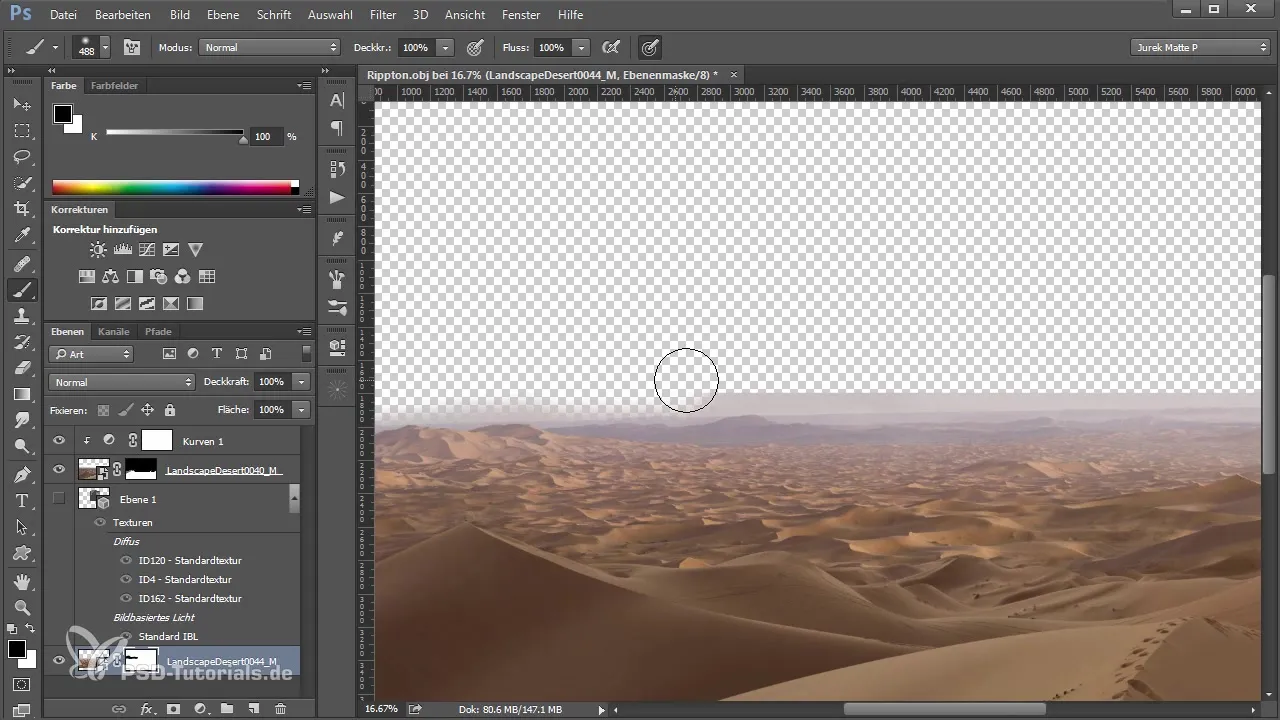
Task: Hide the Kurven 1 layer
Action: [x=59, y=440]
